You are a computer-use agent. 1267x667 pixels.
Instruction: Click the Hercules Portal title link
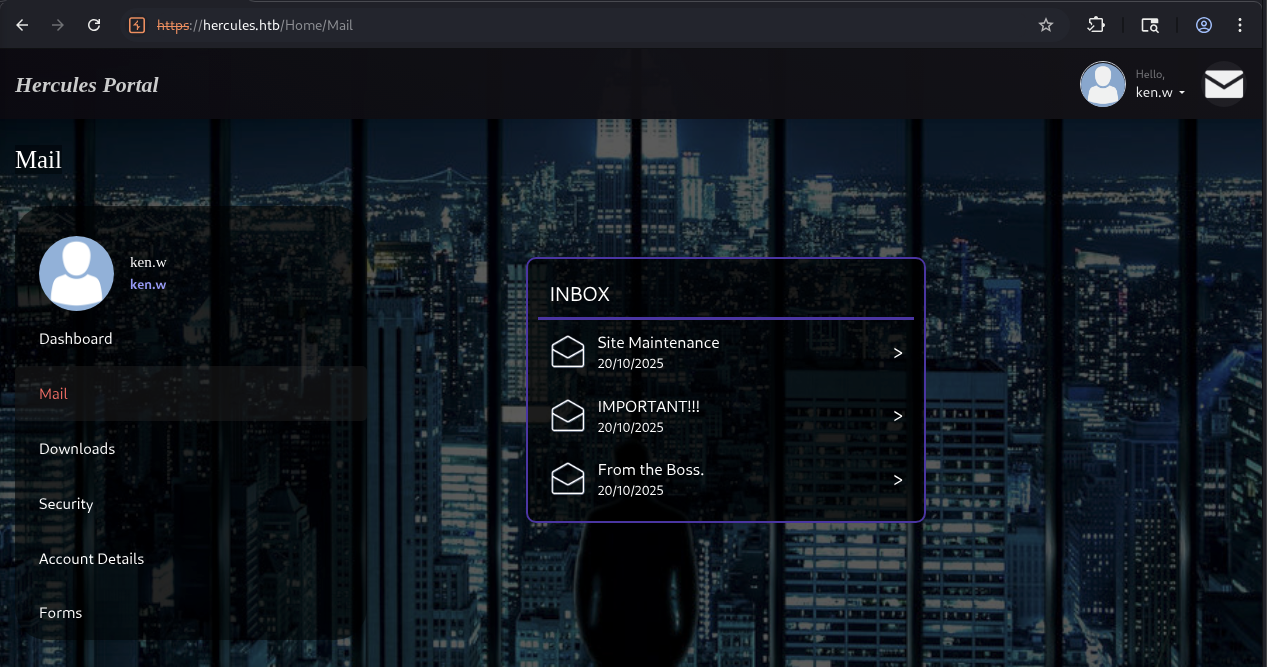tap(87, 85)
